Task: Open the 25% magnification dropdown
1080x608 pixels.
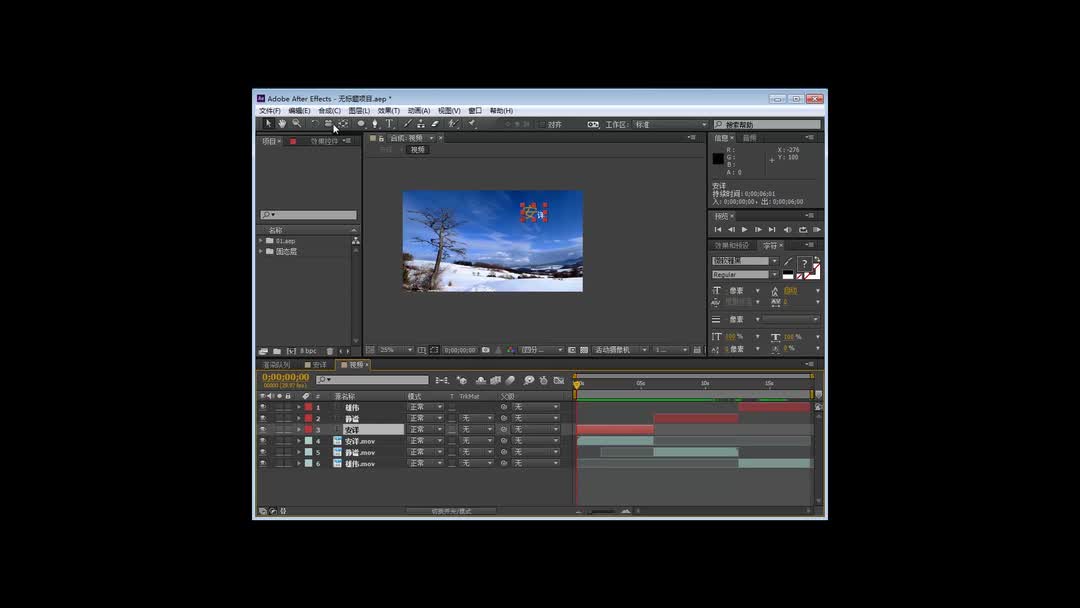Action: tap(395, 350)
